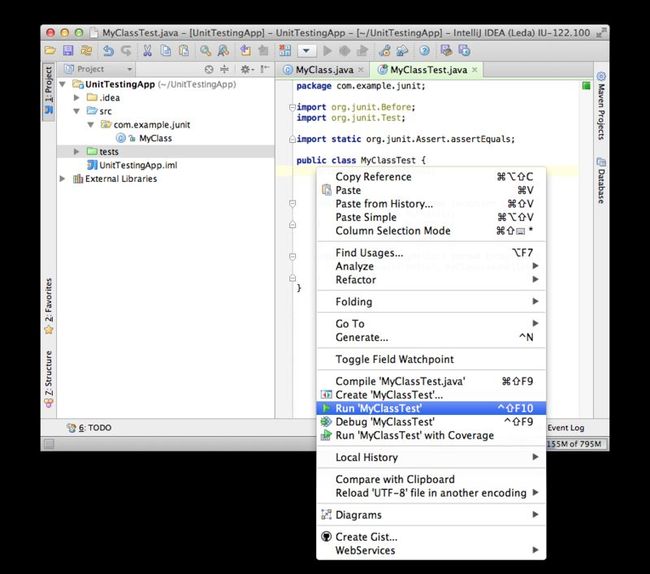
Task: Toggle the Maven Projects side panel
Action: click(x=601, y=106)
